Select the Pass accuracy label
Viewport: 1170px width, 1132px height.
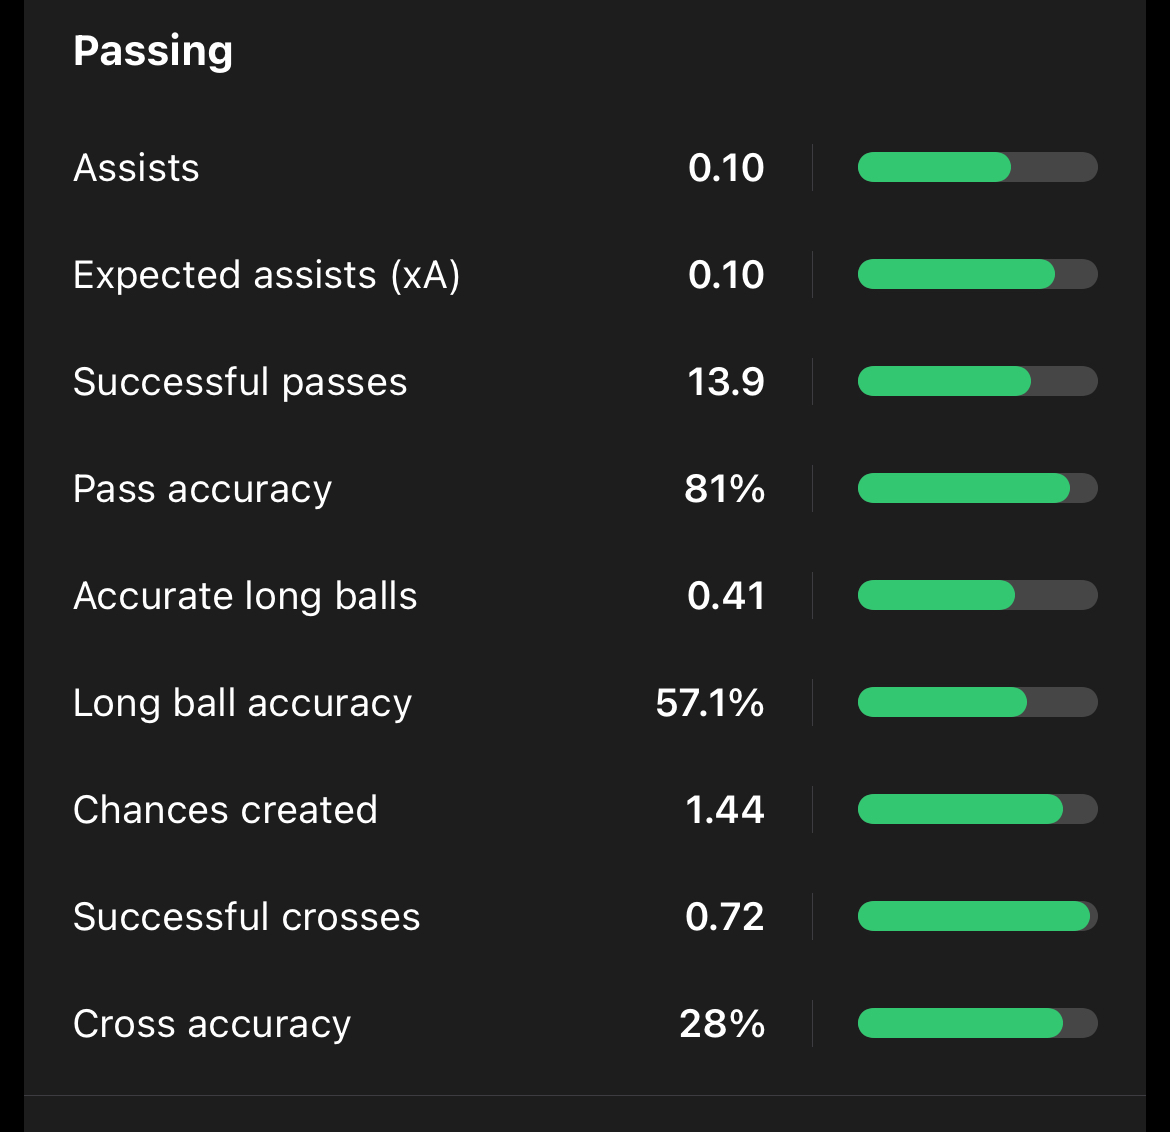[x=203, y=489]
